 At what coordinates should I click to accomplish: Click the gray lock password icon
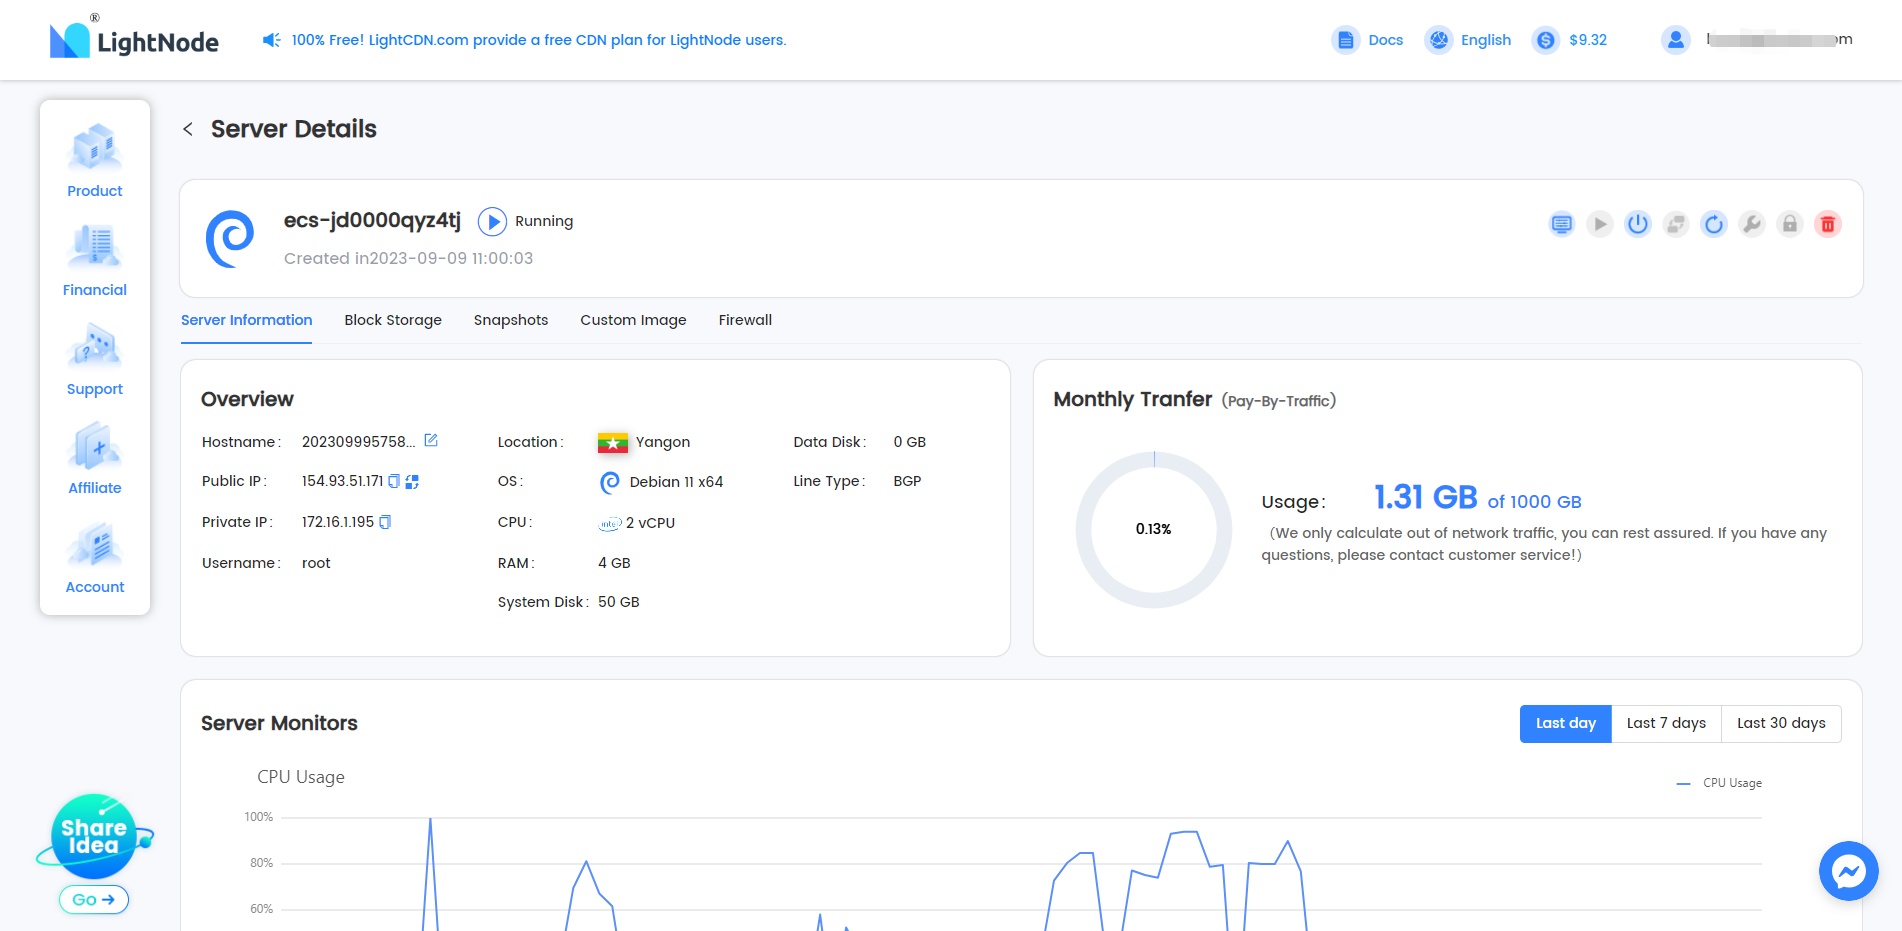tap(1790, 224)
